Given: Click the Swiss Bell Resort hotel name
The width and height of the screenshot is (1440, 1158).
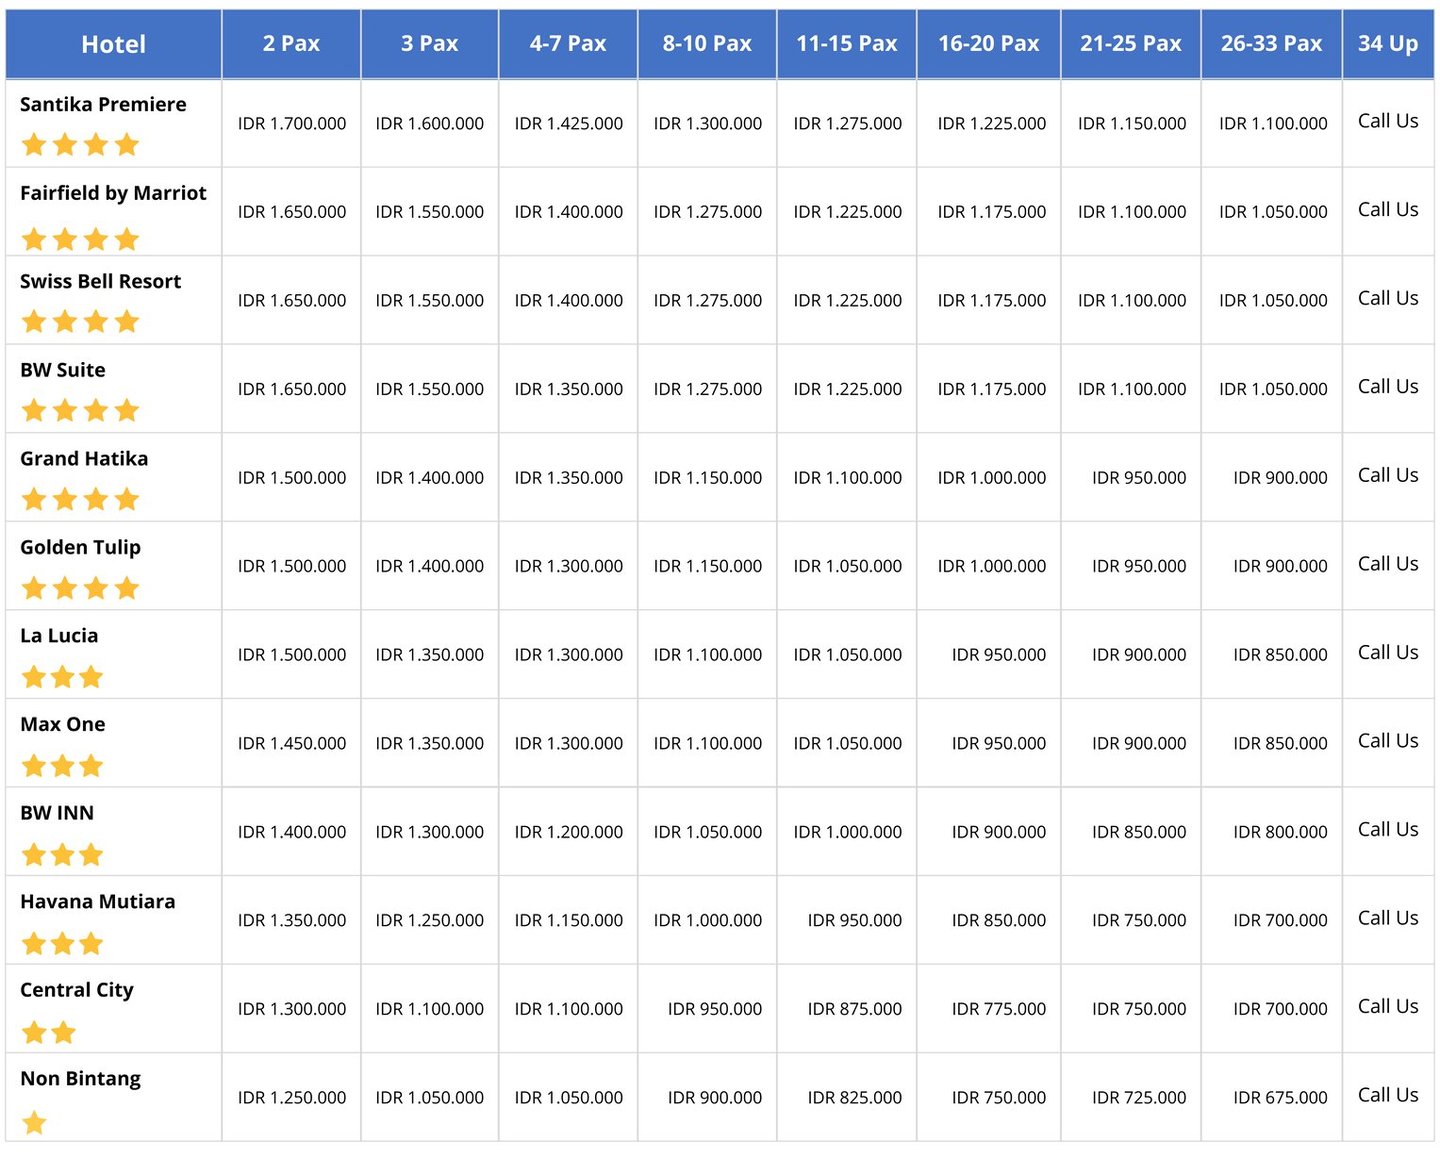Looking at the screenshot, I should coord(100,281).
